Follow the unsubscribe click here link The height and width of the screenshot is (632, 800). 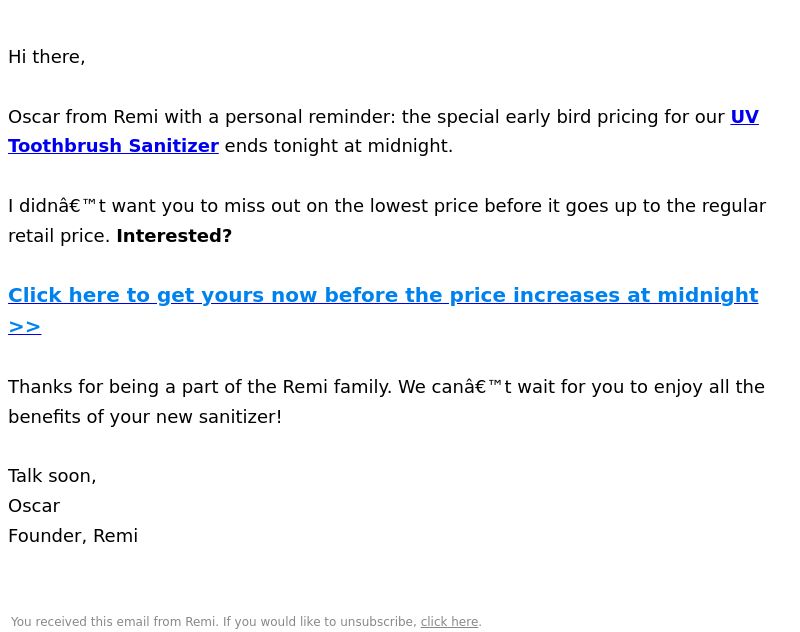[x=449, y=622]
